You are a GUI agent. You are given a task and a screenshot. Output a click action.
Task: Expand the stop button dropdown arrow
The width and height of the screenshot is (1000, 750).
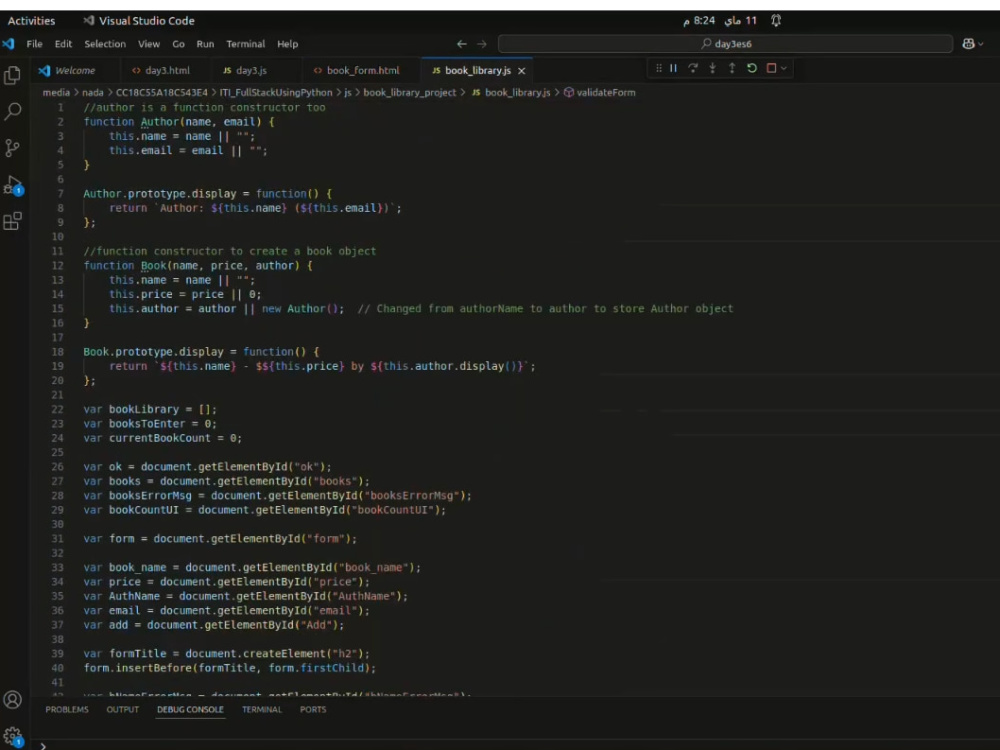(x=784, y=68)
